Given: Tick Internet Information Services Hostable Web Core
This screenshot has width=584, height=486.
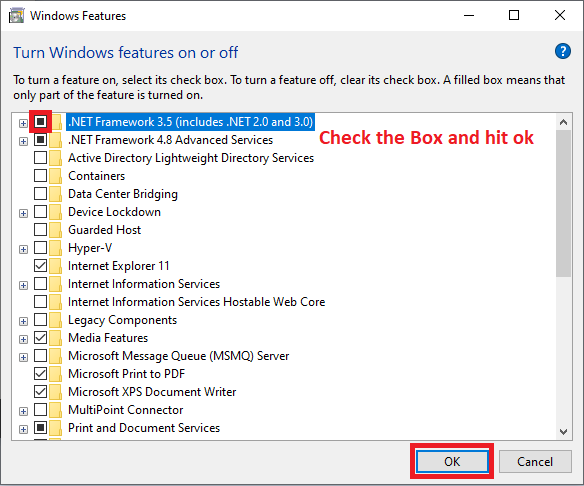Looking at the screenshot, I should (40, 302).
